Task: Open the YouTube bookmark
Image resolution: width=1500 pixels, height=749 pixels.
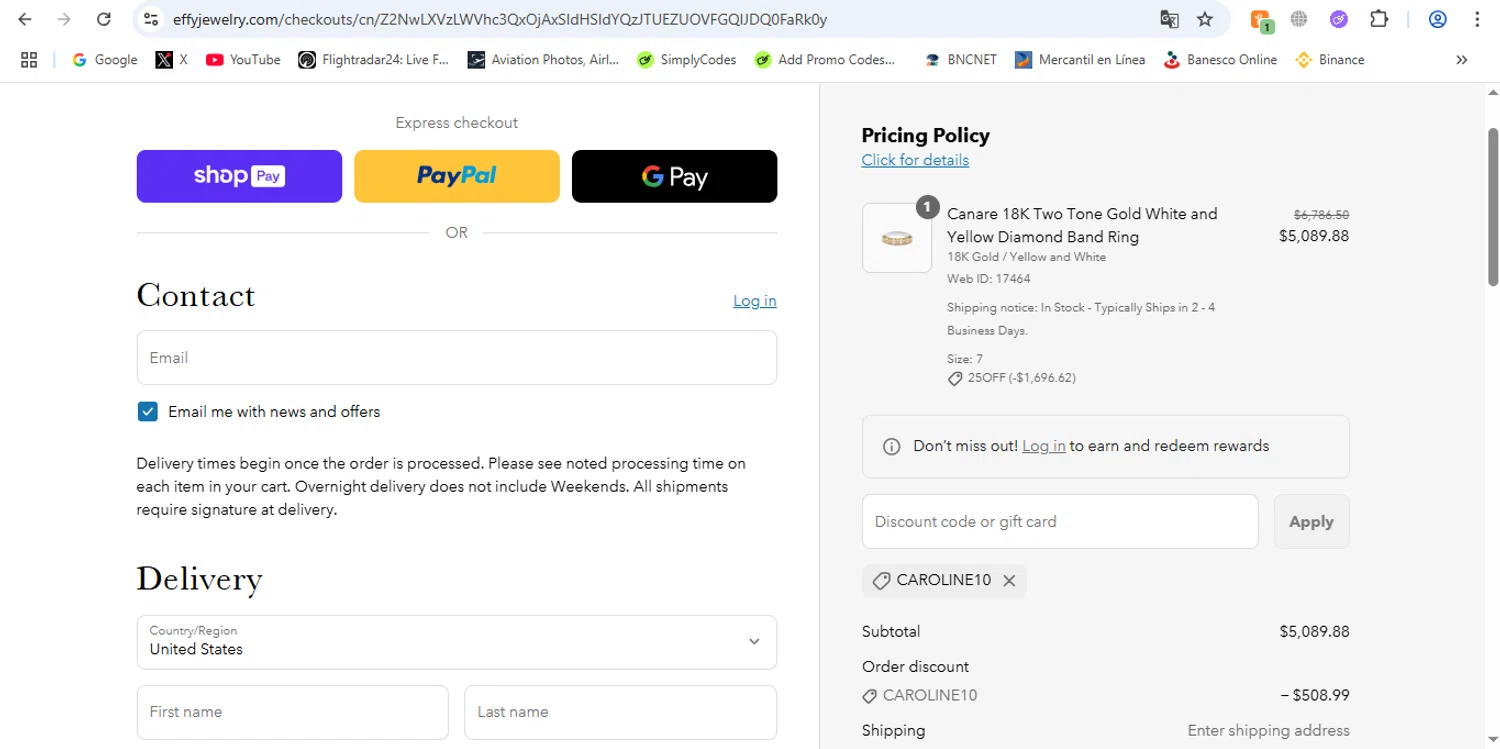Action: coord(243,60)
